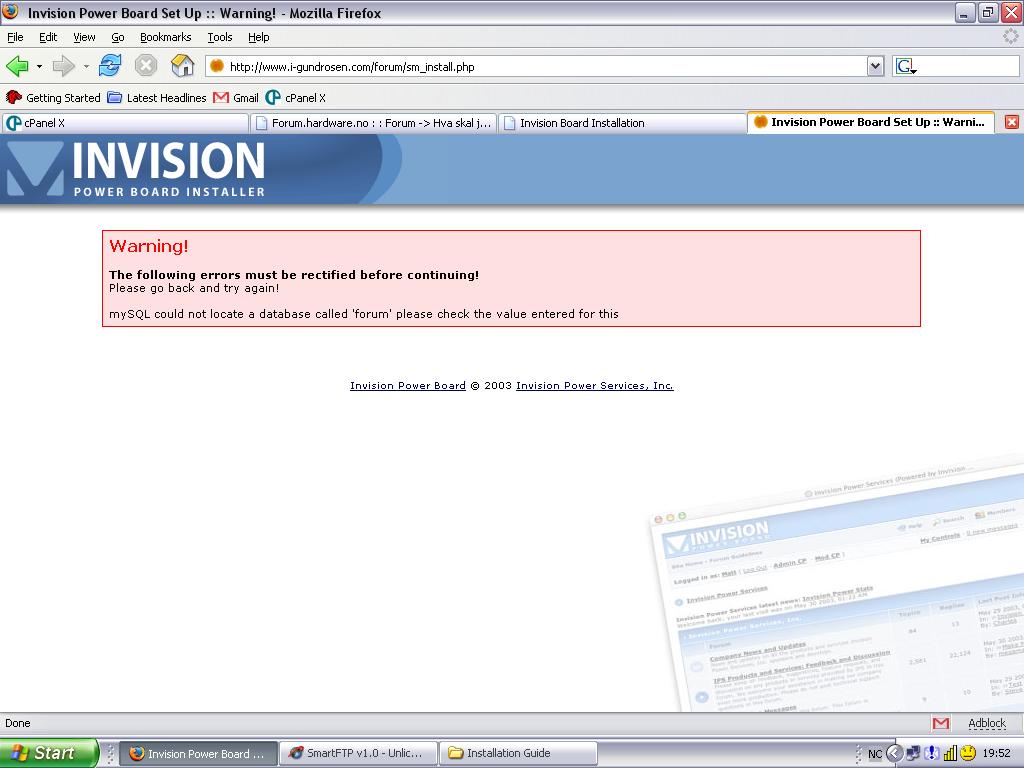Screen dimensions: 1024x768
Task: Click the Please go back and try again text
Action: point(194,288)
